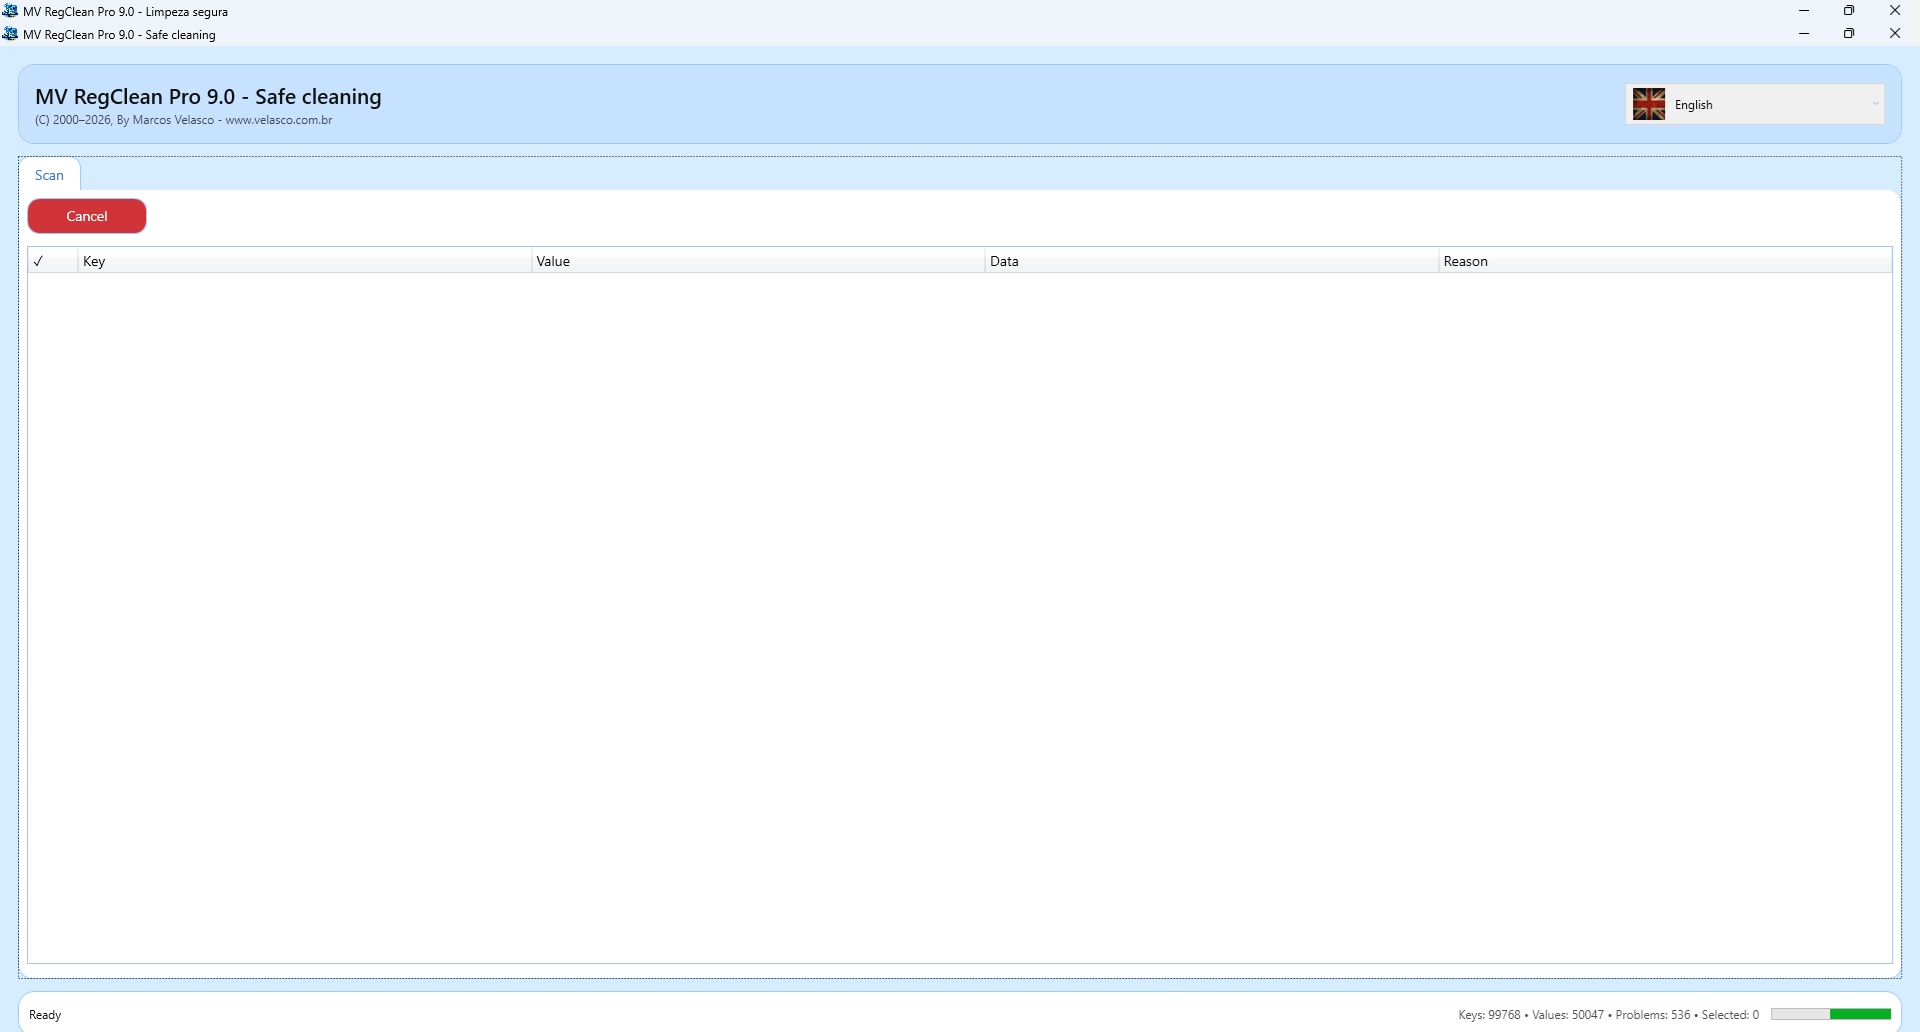Click the UK flag icon in the language selector
Image resolution: width=1920 pixels, height=1032 pixels.
point(1649,104)
